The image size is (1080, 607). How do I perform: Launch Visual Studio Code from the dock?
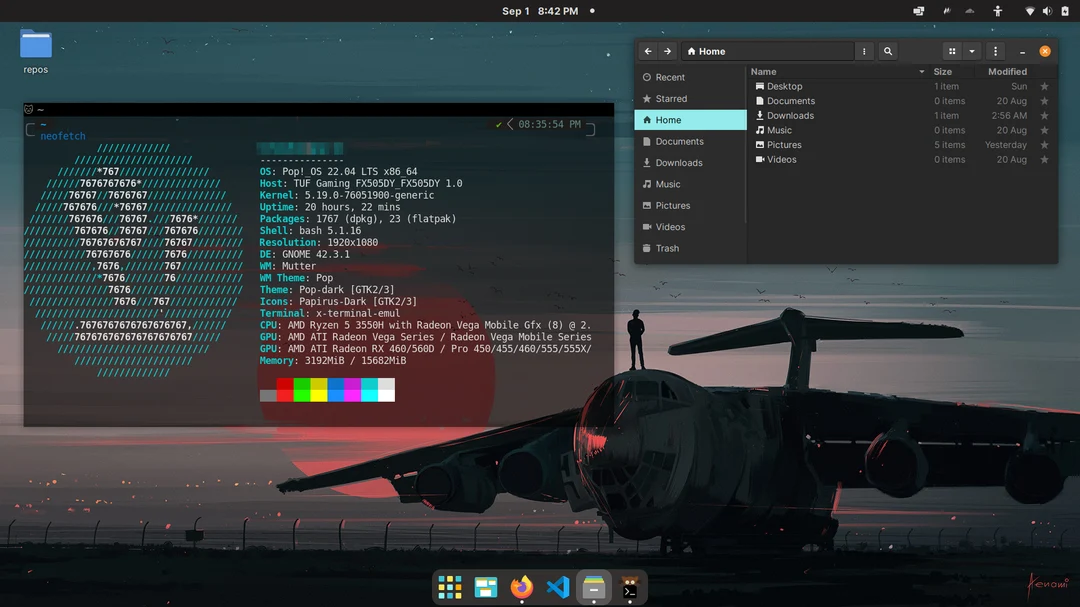coord(558,587)
